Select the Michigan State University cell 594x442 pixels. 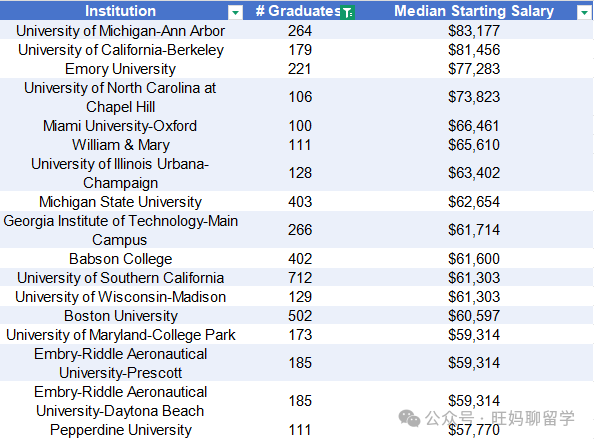click(120, 201)
